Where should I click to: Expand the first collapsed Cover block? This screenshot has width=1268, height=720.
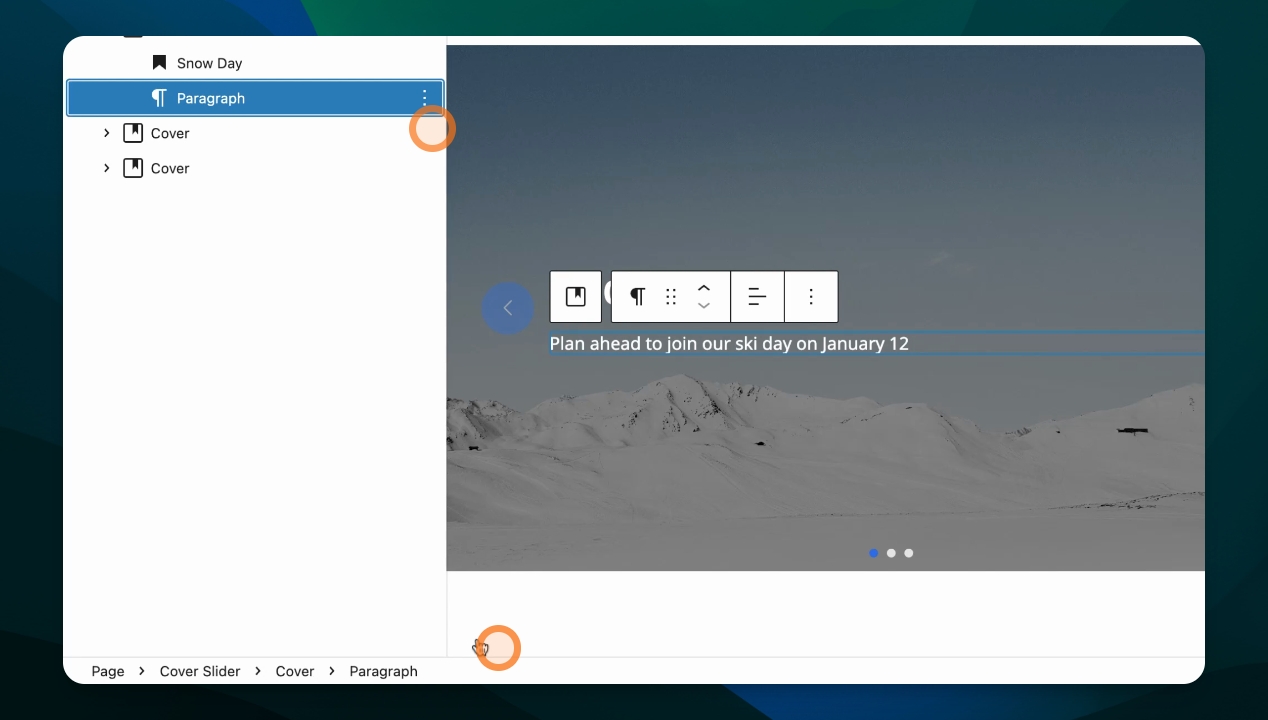click(106, 133)
